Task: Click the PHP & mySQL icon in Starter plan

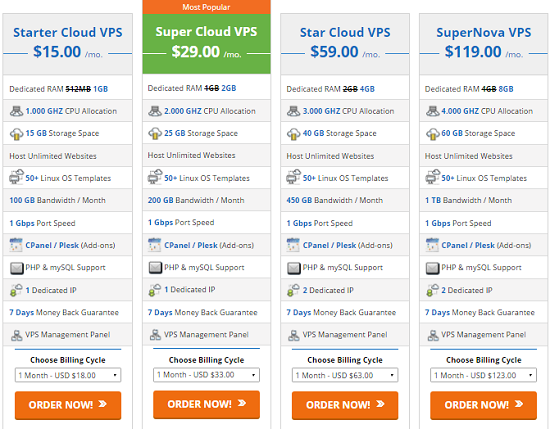Action: (x=16, y=268)
